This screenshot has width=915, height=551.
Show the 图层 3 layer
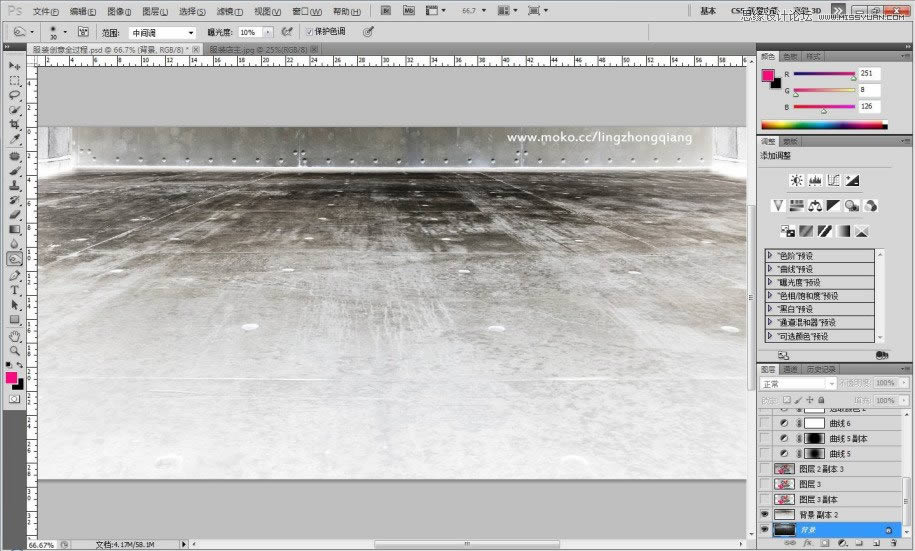click(765, 484)
